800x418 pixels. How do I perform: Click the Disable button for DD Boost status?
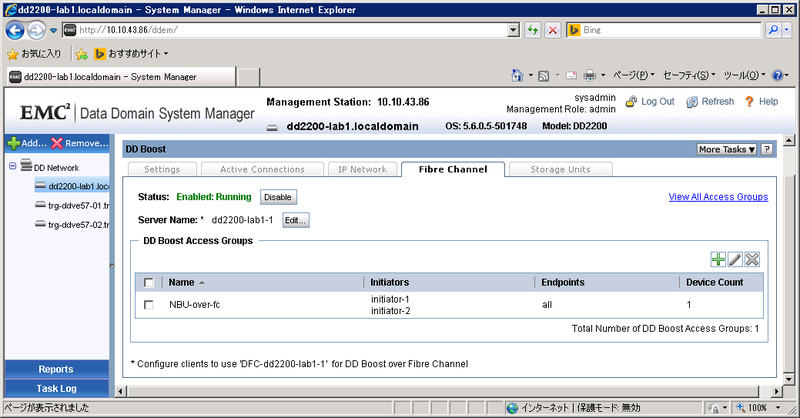coord(278,197)
